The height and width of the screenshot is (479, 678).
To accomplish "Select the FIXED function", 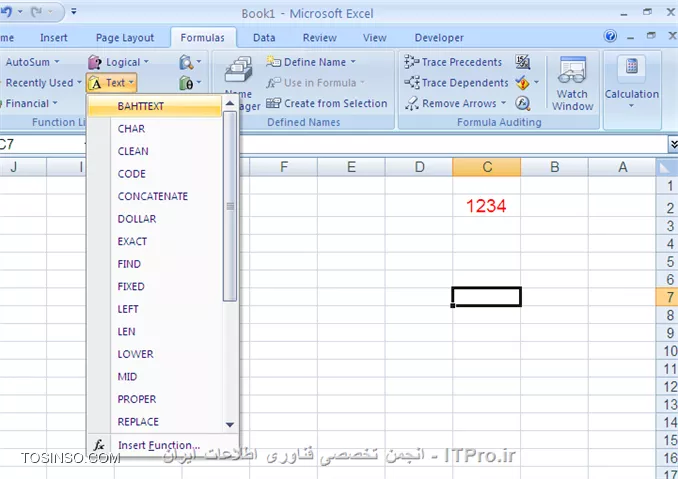I will coord(155,286).
